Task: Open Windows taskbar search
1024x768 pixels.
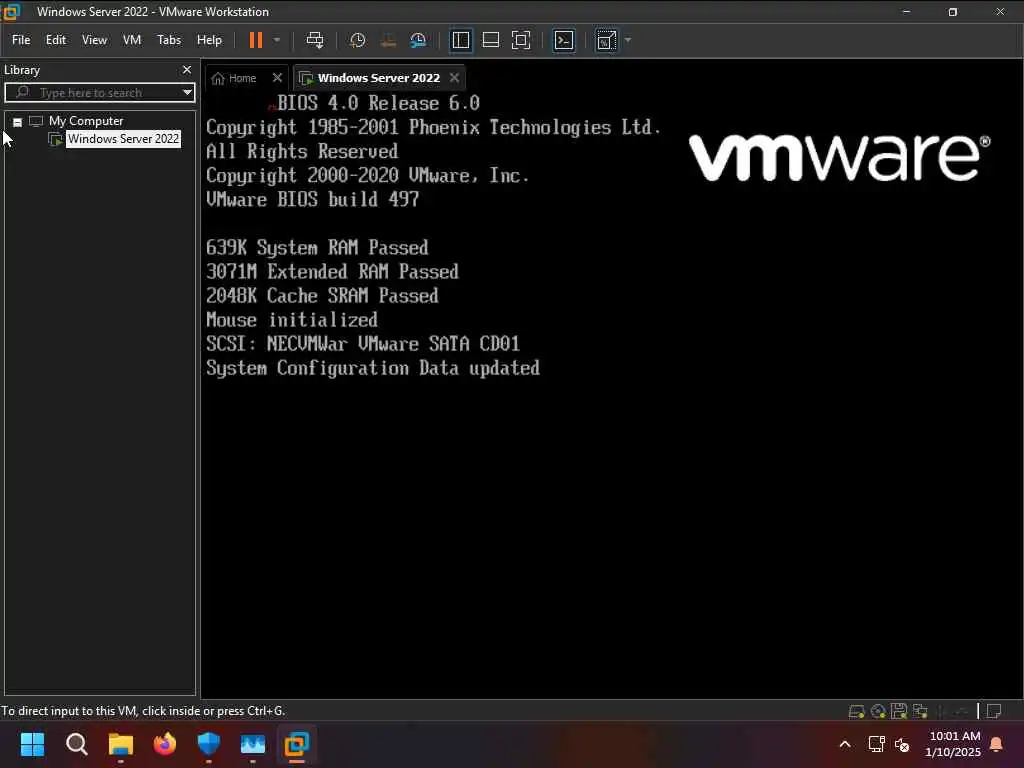Action: pos(76,744)
